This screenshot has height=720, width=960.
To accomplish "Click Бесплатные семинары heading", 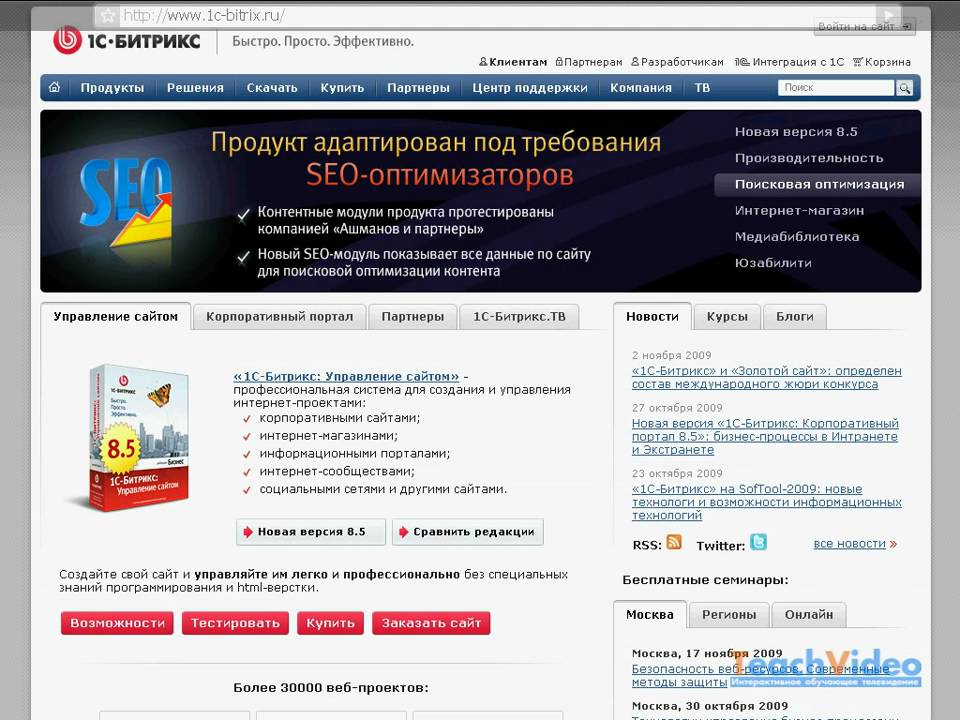I will tap(705, 580).
